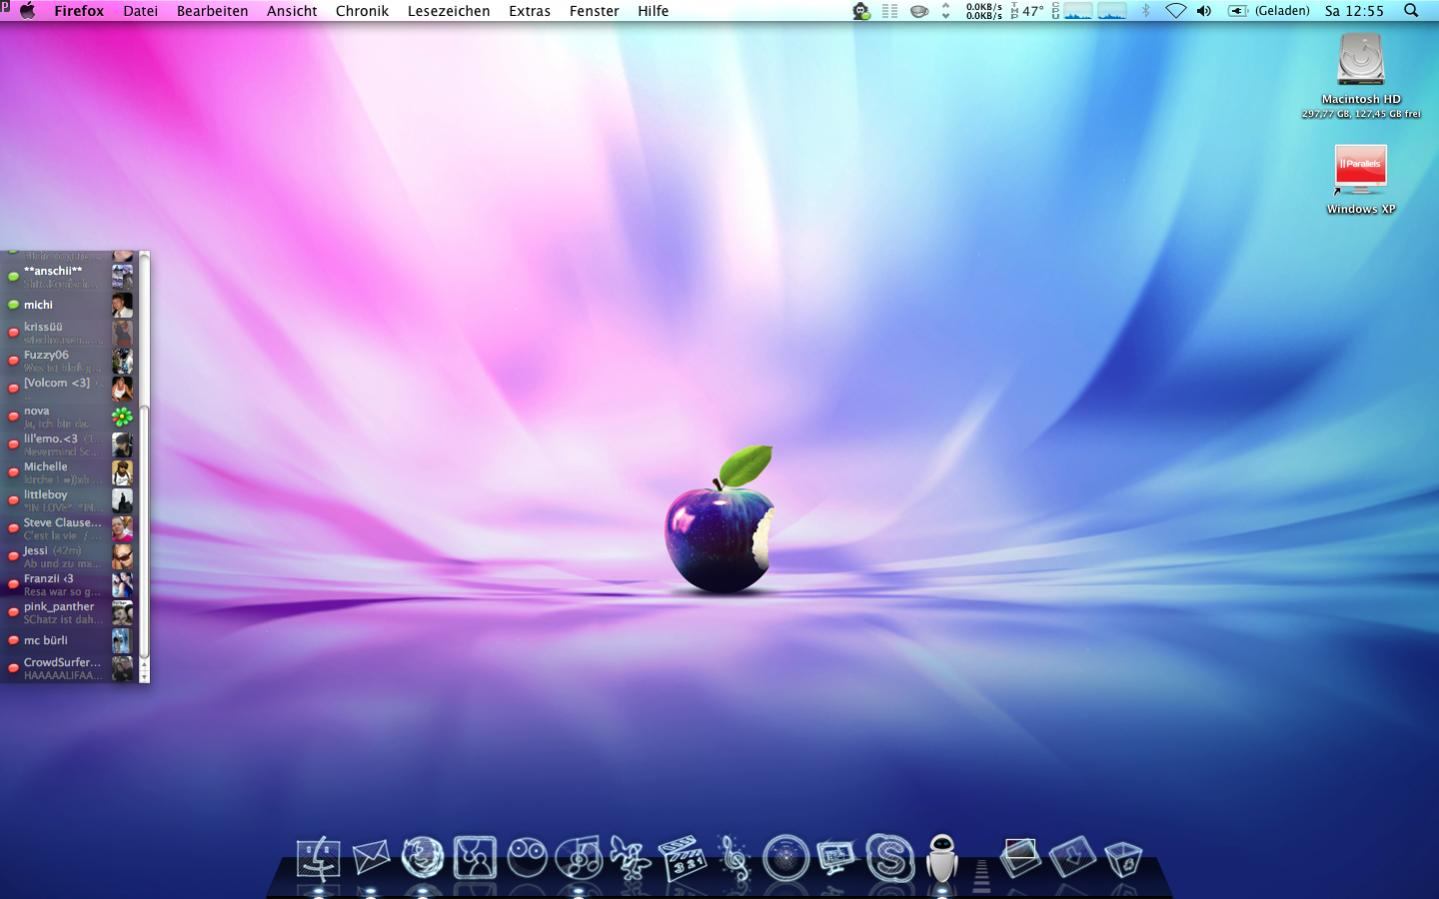Click the buddy list scroll down arrow

point(144,677)
